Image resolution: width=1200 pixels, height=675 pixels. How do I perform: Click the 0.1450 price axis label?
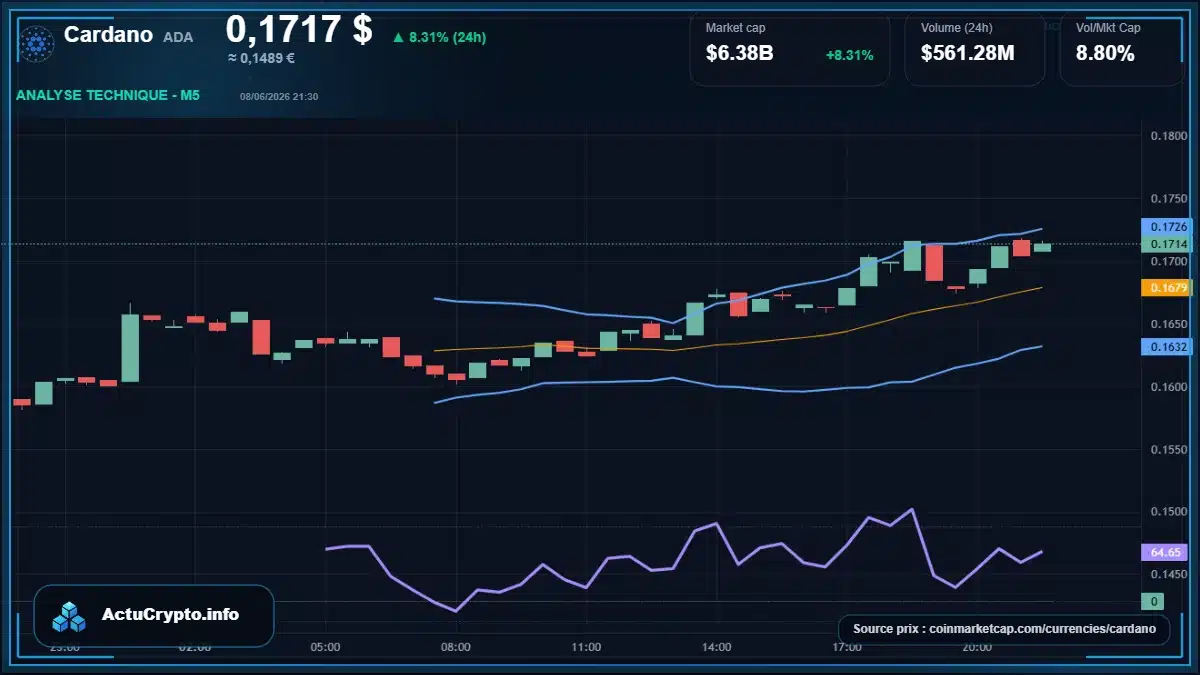click(x=1169, y=575)
